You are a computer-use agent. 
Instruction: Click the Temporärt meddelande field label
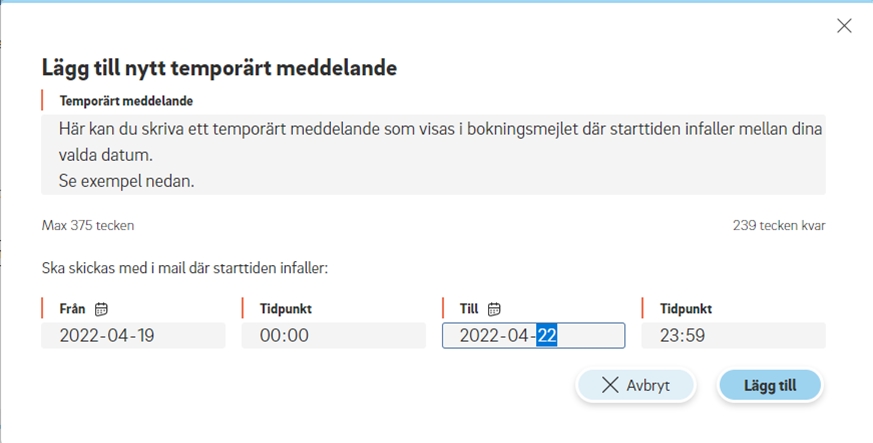click(126, 101)
